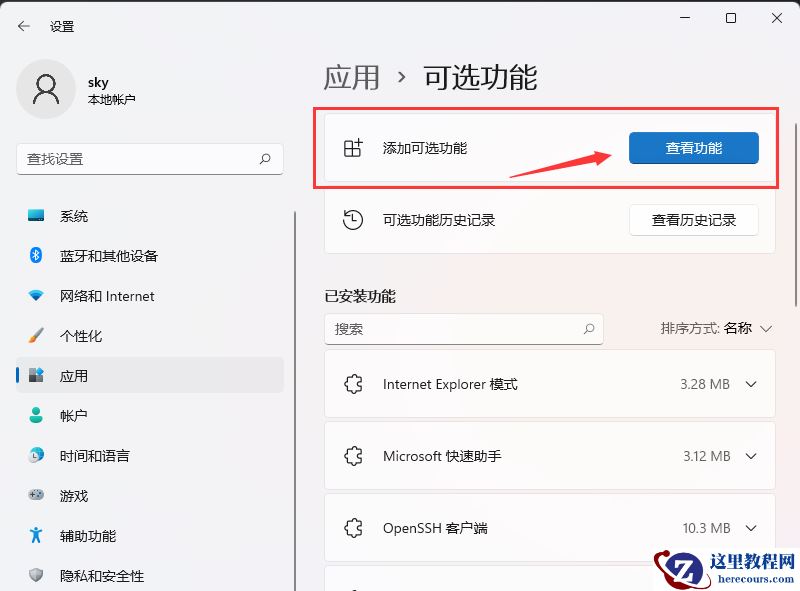The image size is (800, 591).
Task: Click the paintbrush icon for 个性化
Action: pyautogui.click(x=36, y=336)
